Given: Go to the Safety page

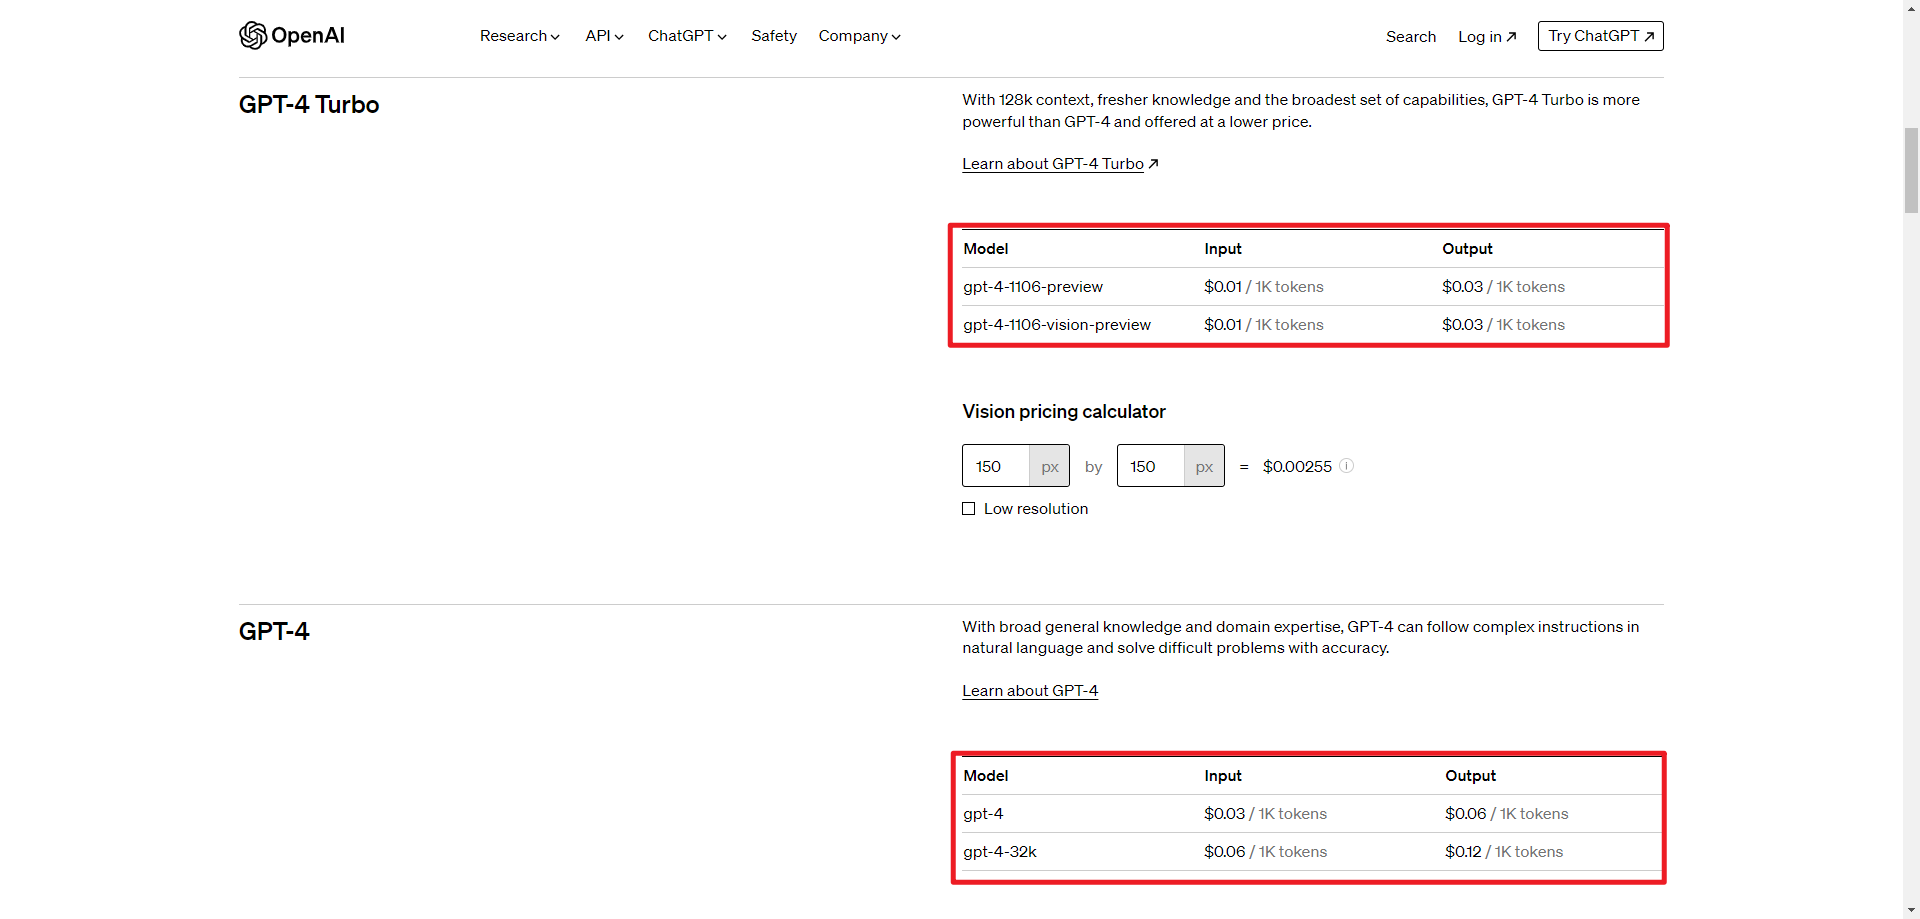Looking at the screenshot, I should 774,36.
